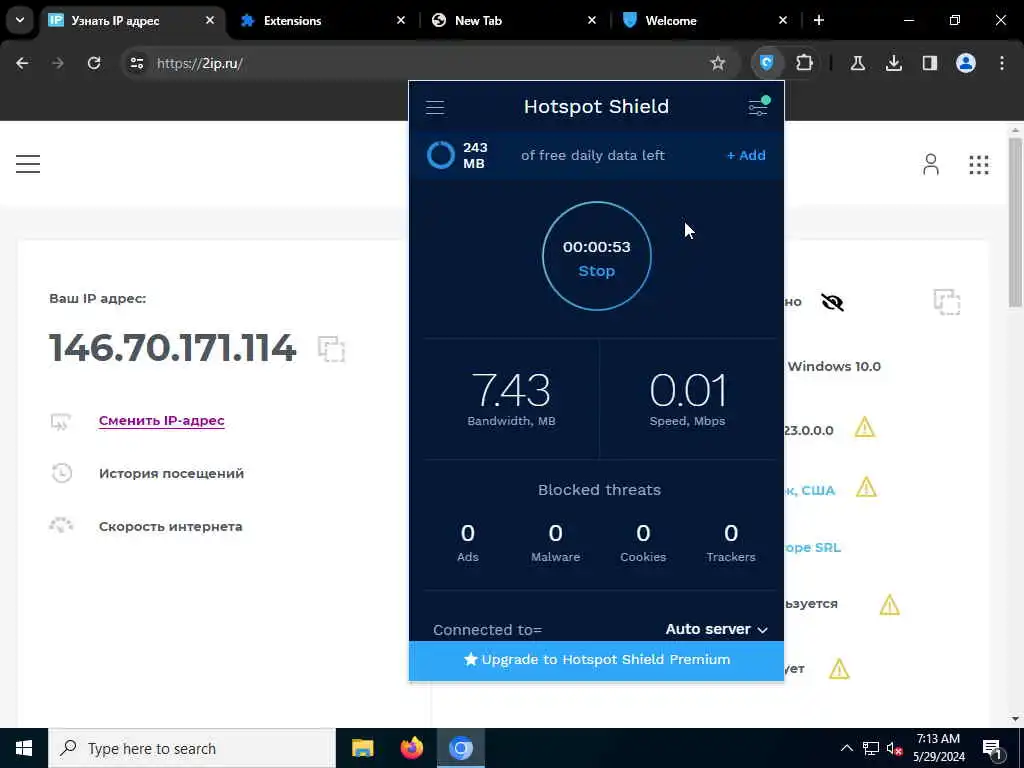The image size is (1024, 768).
Task: Click the 0.01 Speed value
Action: tap(688, 390)
